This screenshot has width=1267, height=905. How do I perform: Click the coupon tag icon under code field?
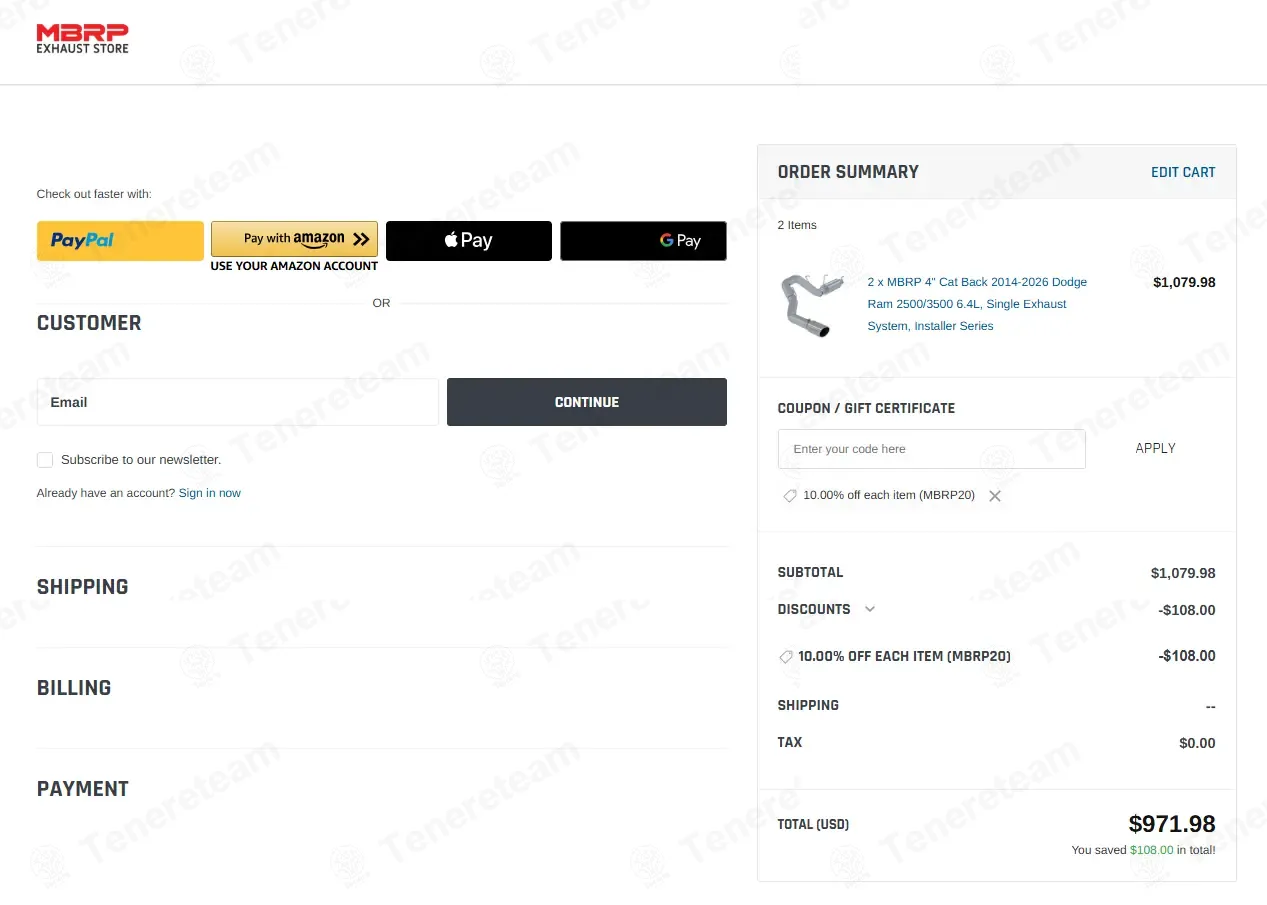click(x=790, y=496)
